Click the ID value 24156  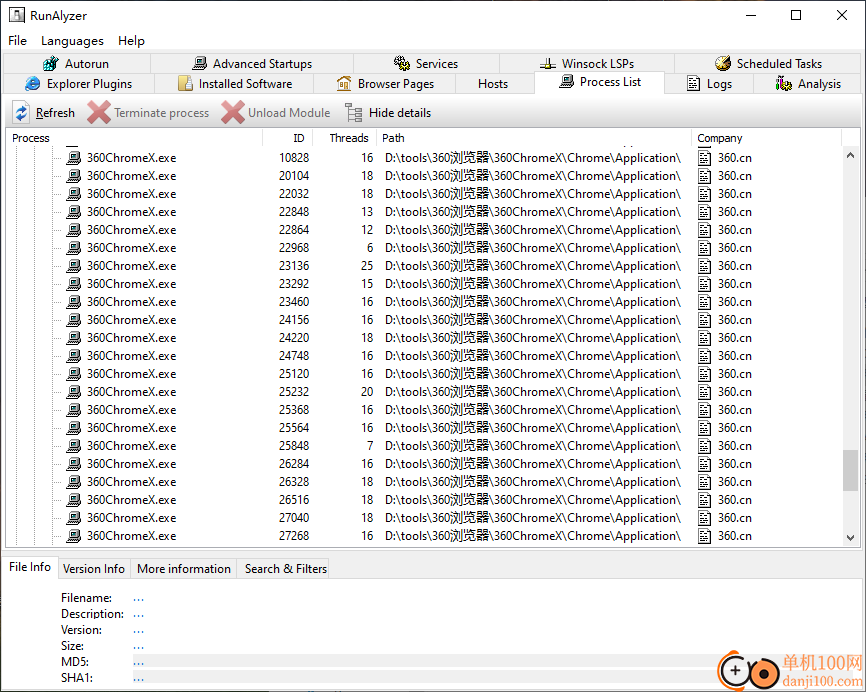point(294,320)
